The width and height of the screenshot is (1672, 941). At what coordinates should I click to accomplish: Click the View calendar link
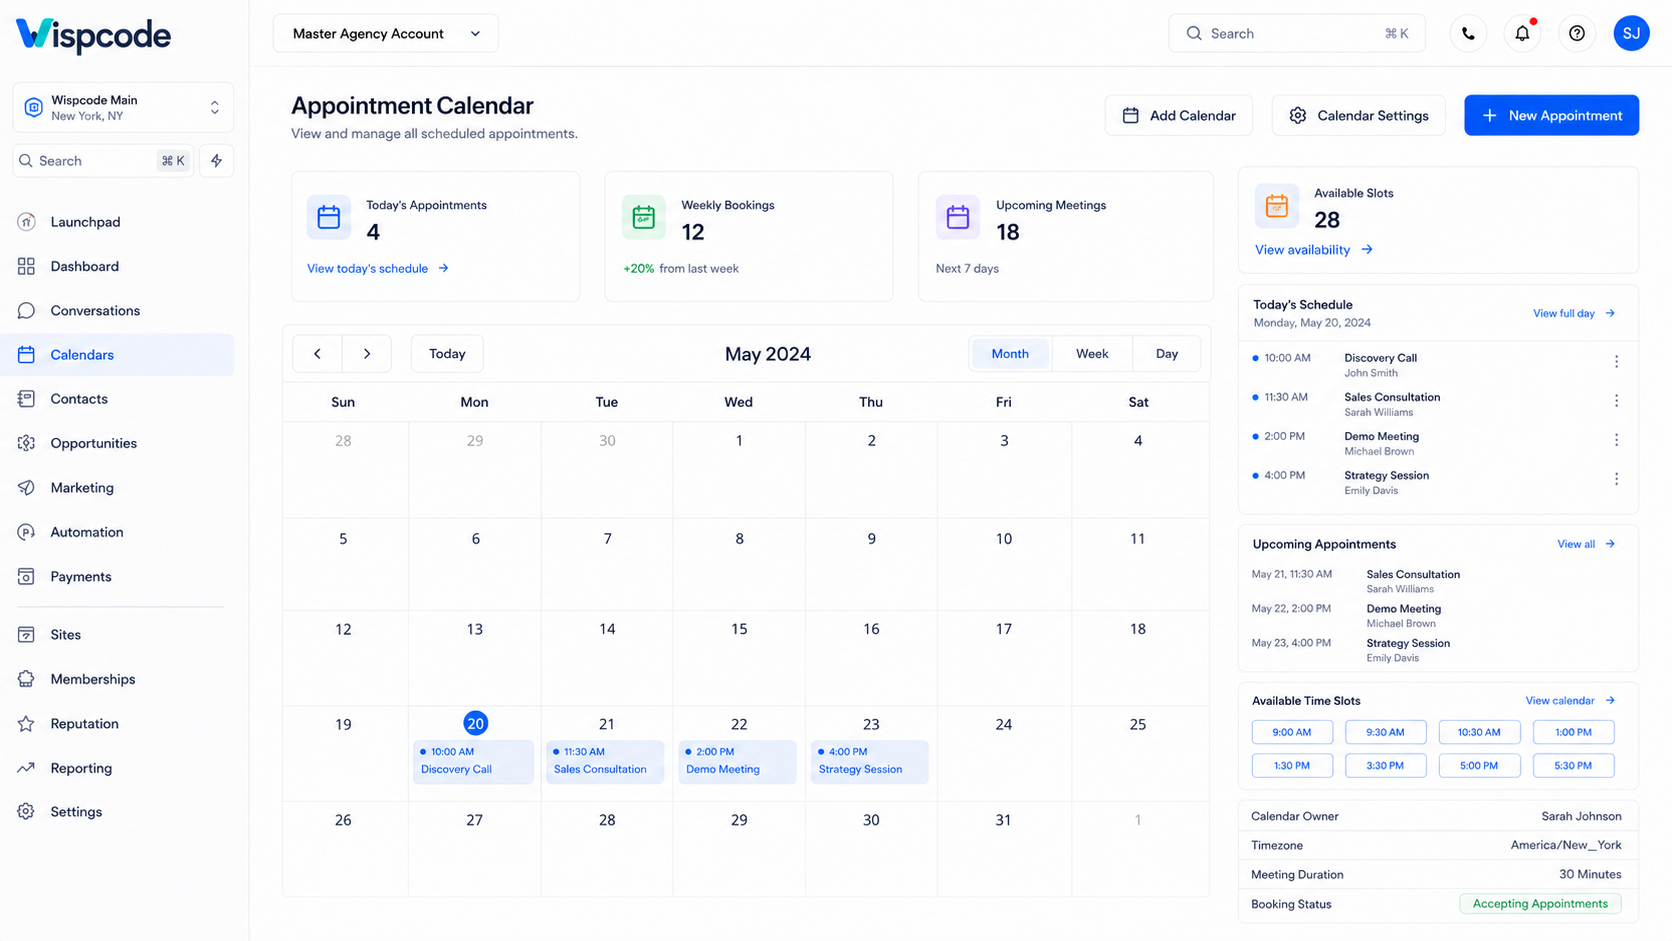pos(1570,701)
